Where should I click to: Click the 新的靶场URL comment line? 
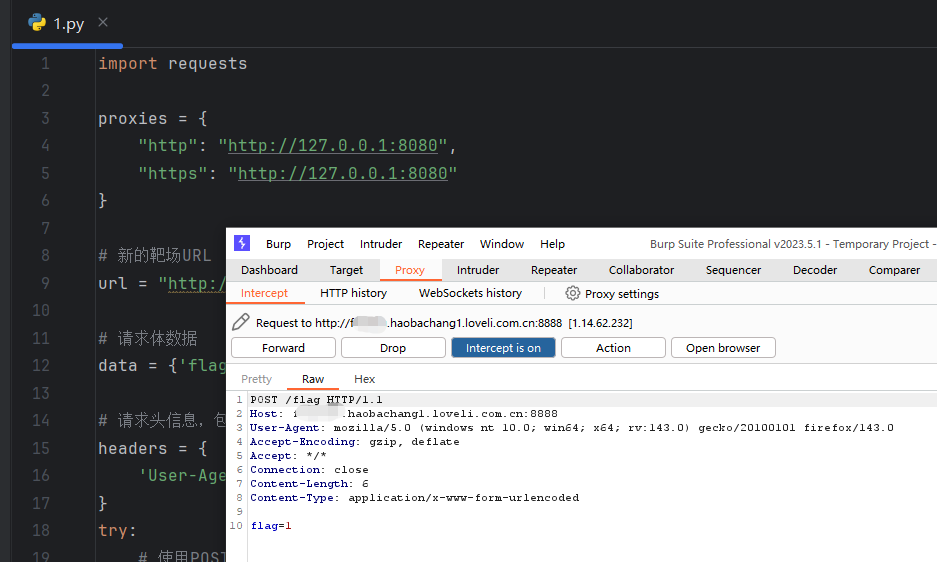(155, 256)
